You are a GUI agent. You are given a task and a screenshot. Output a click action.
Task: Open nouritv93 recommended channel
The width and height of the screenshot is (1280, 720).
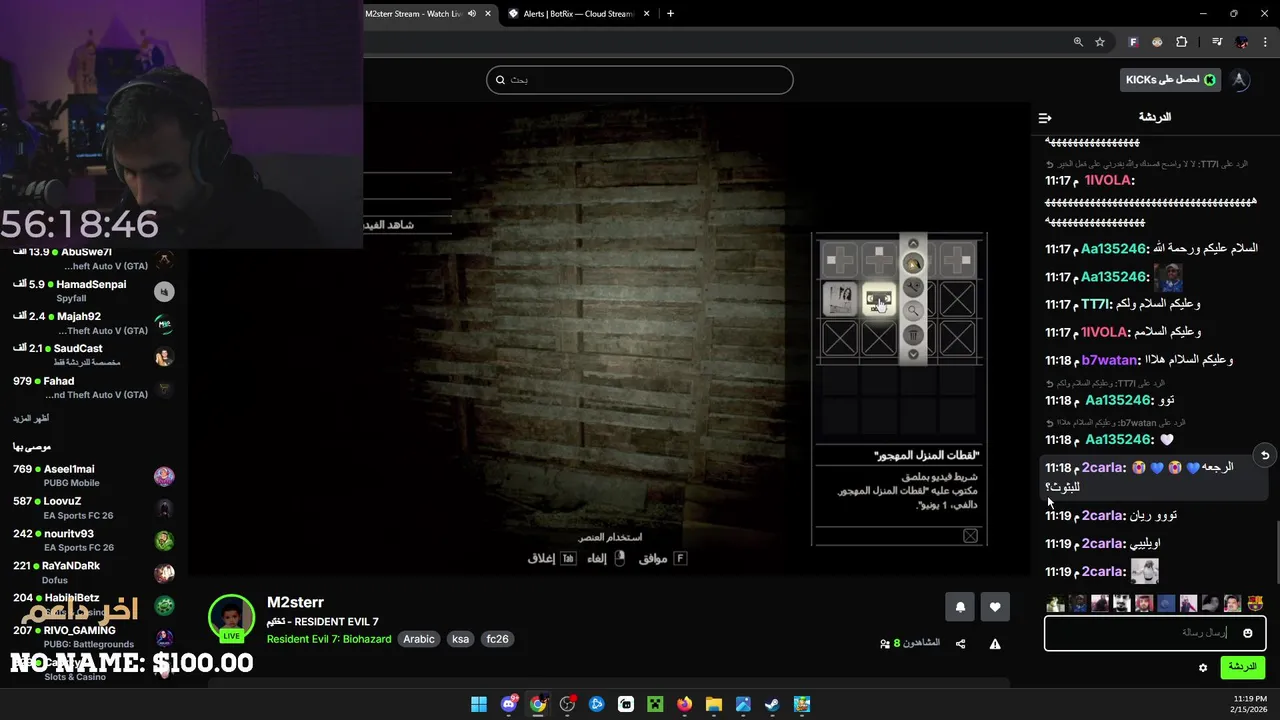tap(94, 540)
